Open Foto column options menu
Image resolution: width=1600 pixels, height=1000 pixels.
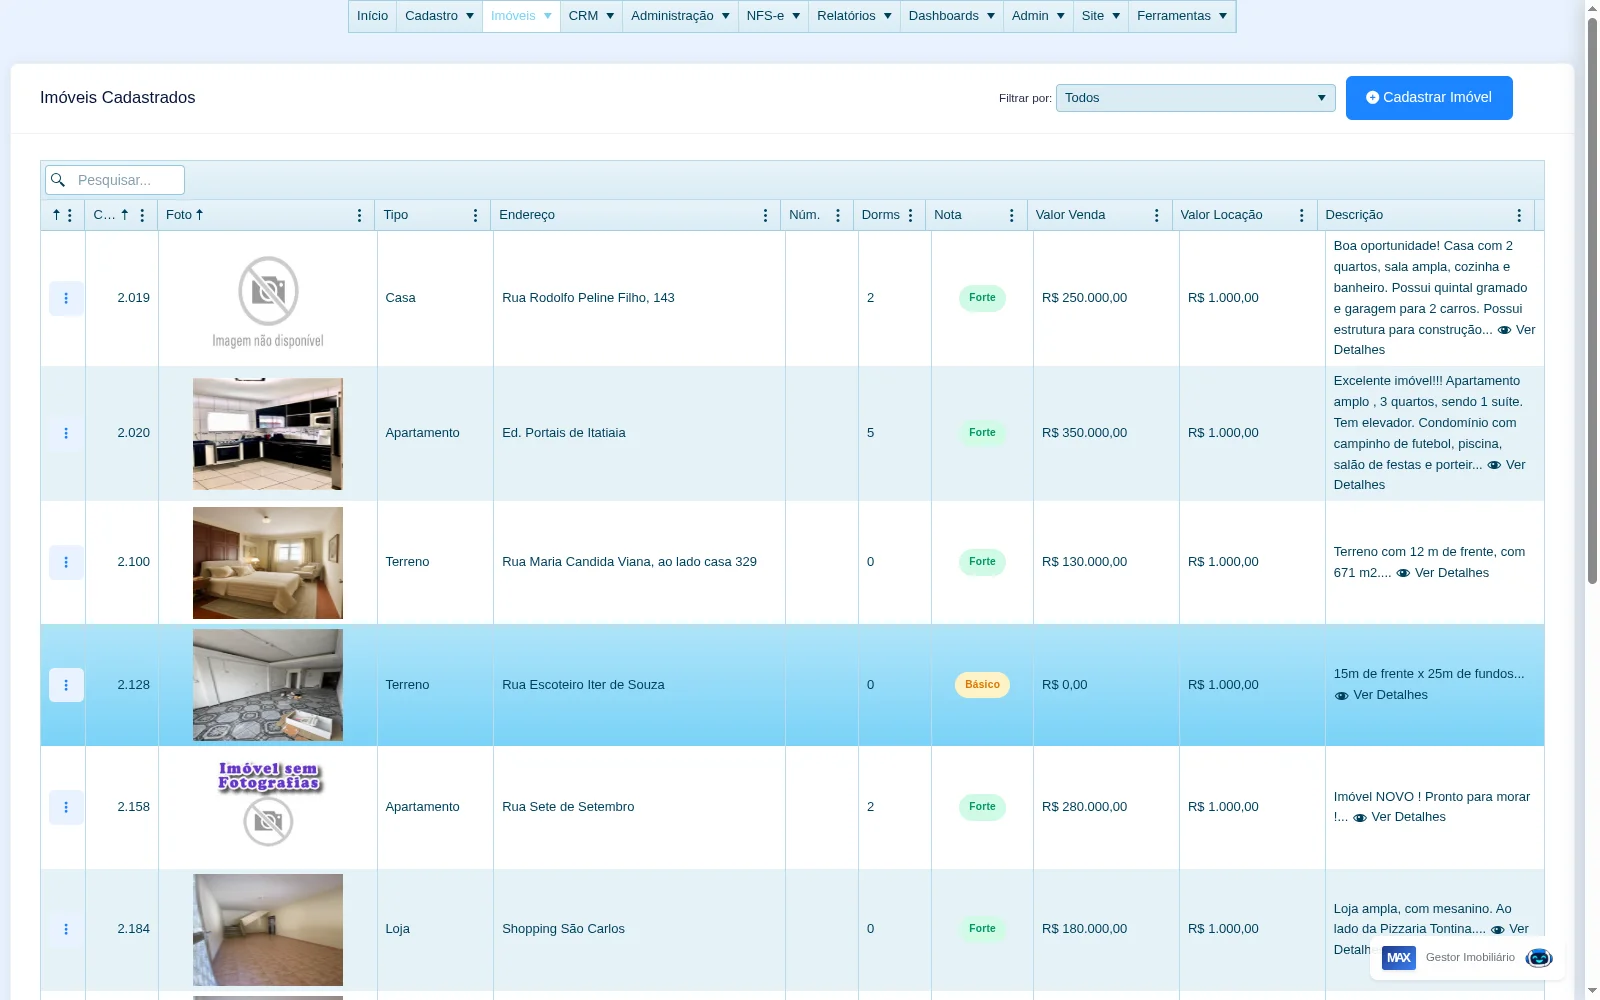tap(360, 215)
